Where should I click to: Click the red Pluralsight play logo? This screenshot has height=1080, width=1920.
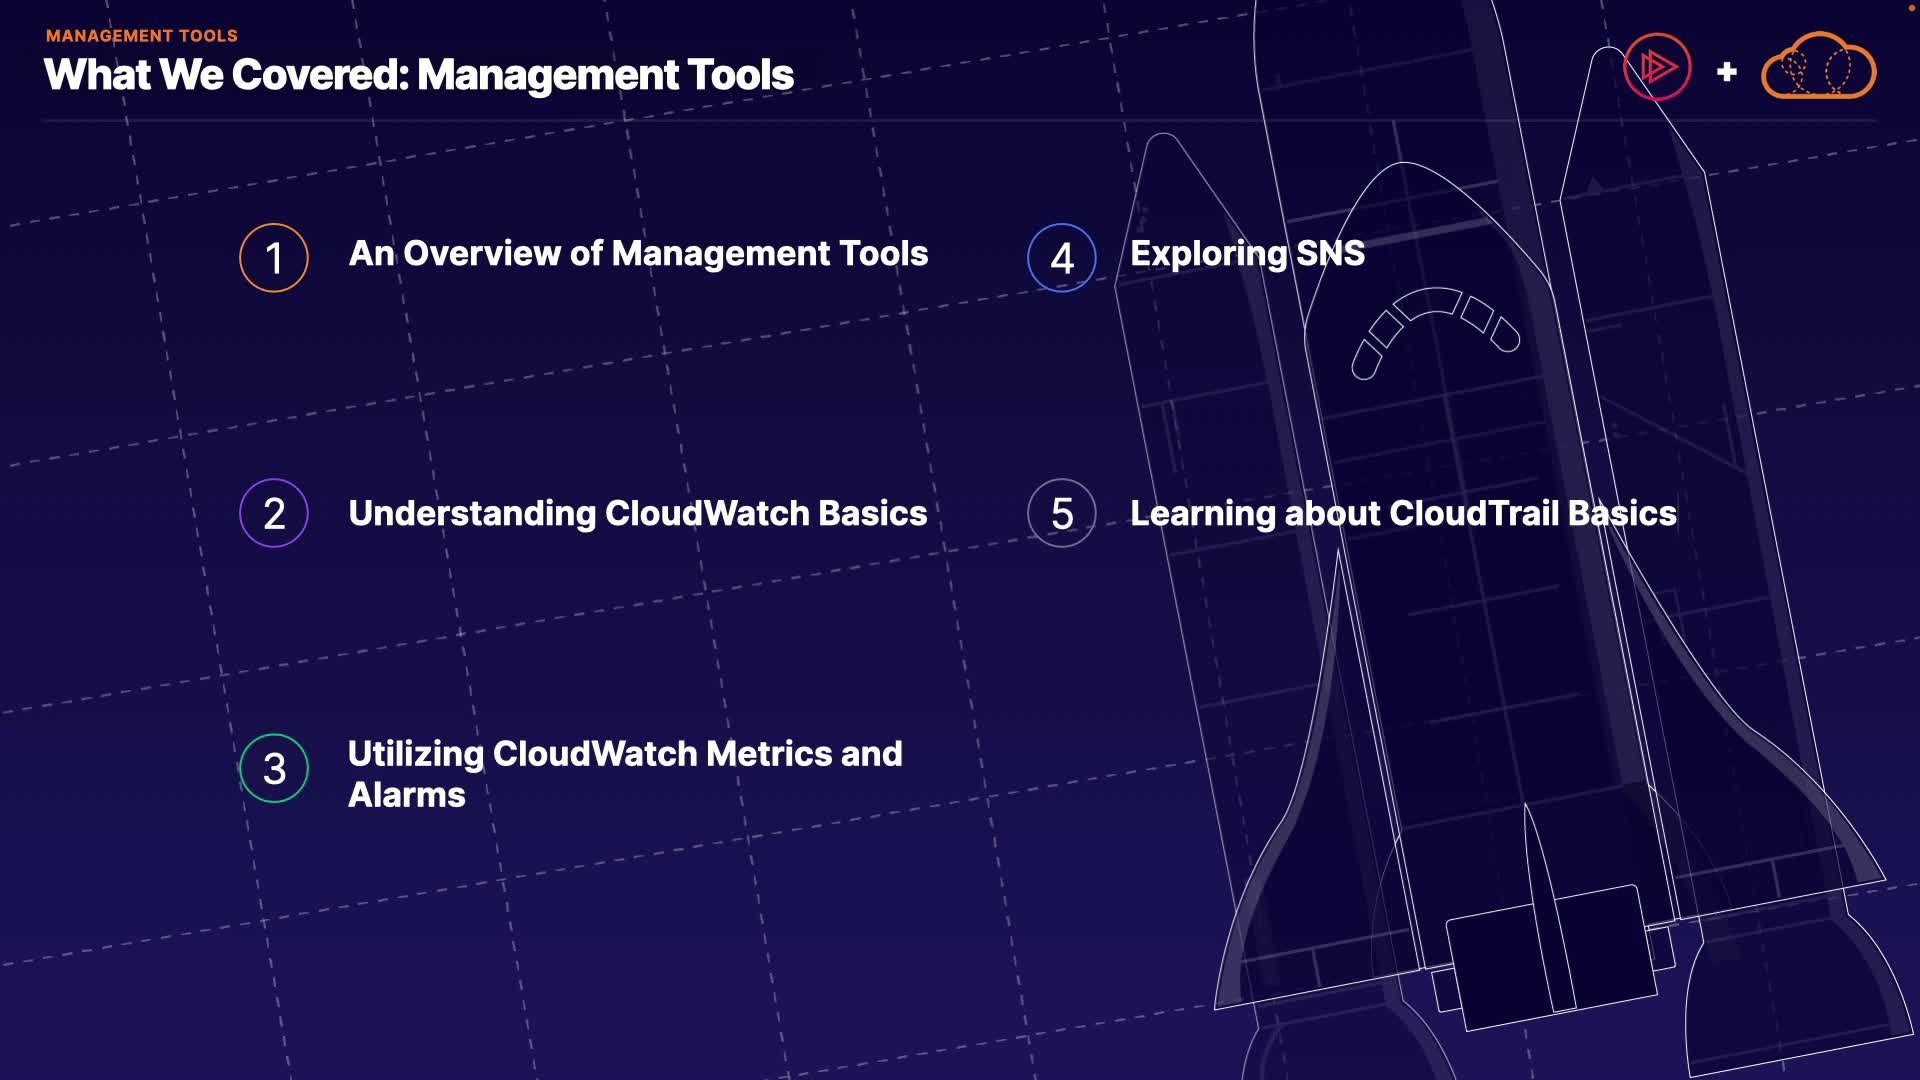(x=1657, y=68)
